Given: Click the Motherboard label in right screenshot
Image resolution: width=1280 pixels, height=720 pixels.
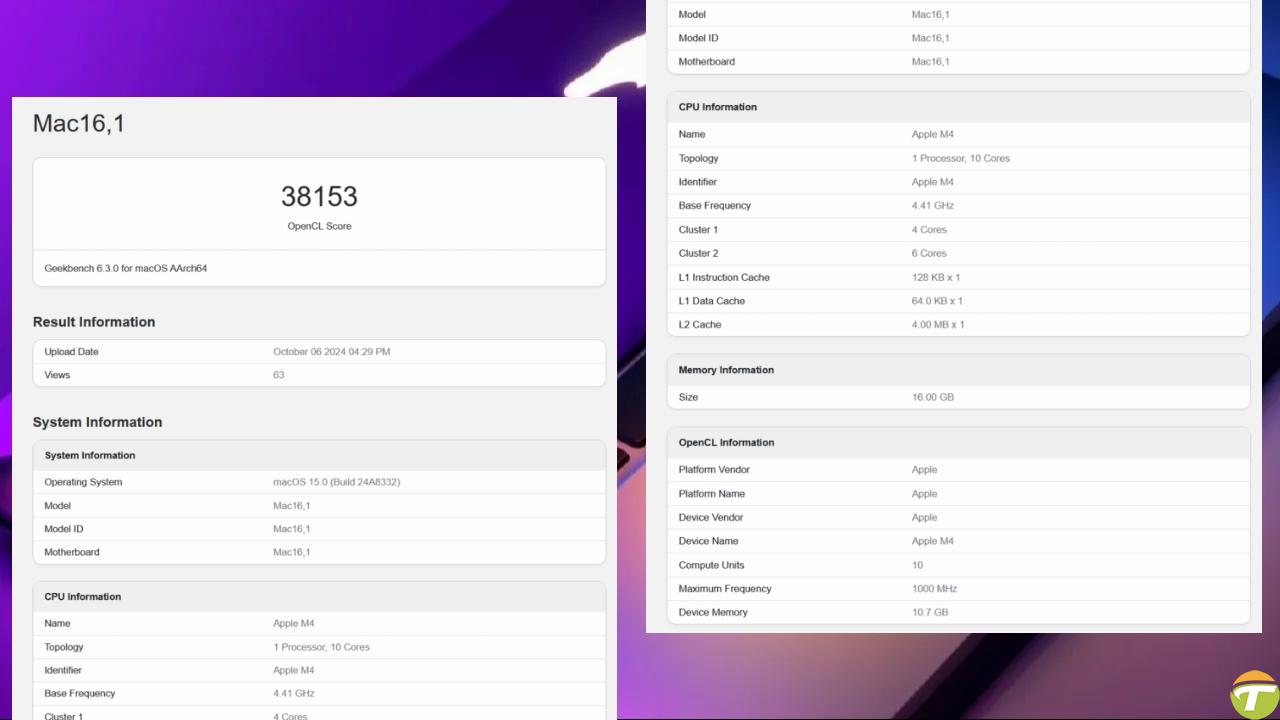Looking at the screenshot, I should click(707, 62).
